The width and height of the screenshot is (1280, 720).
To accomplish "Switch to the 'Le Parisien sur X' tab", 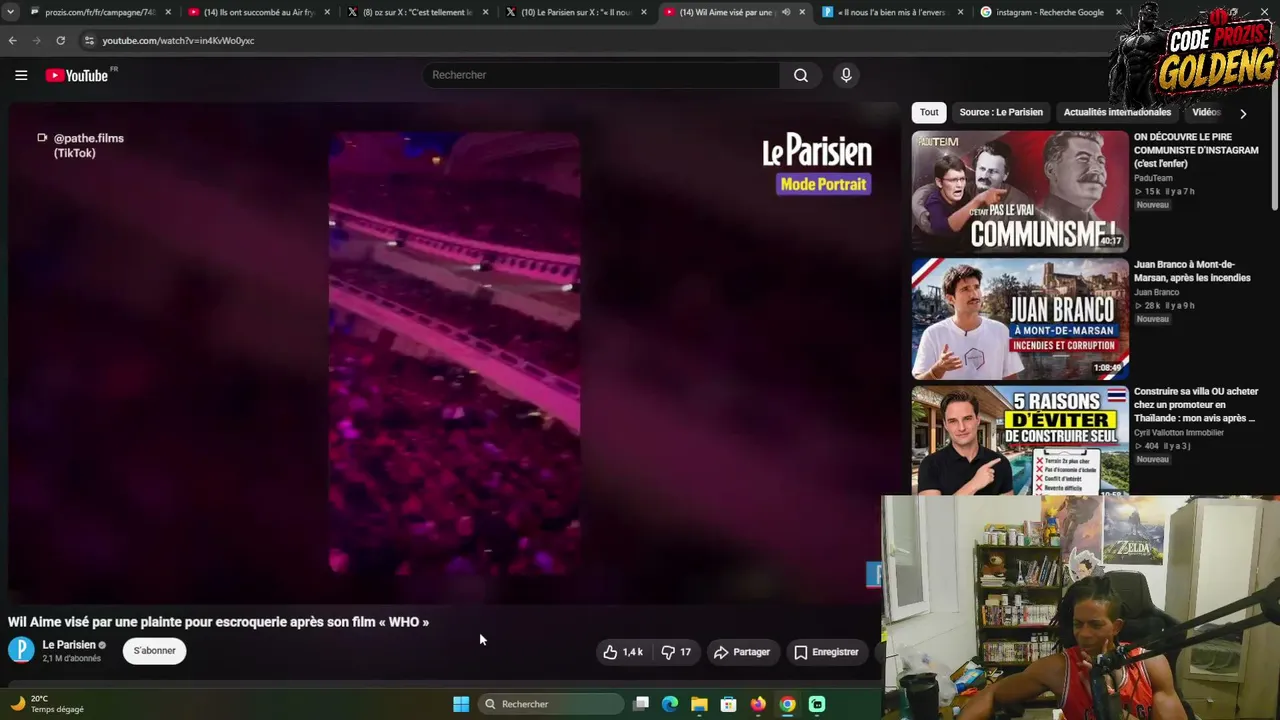I will pos(576,12).
